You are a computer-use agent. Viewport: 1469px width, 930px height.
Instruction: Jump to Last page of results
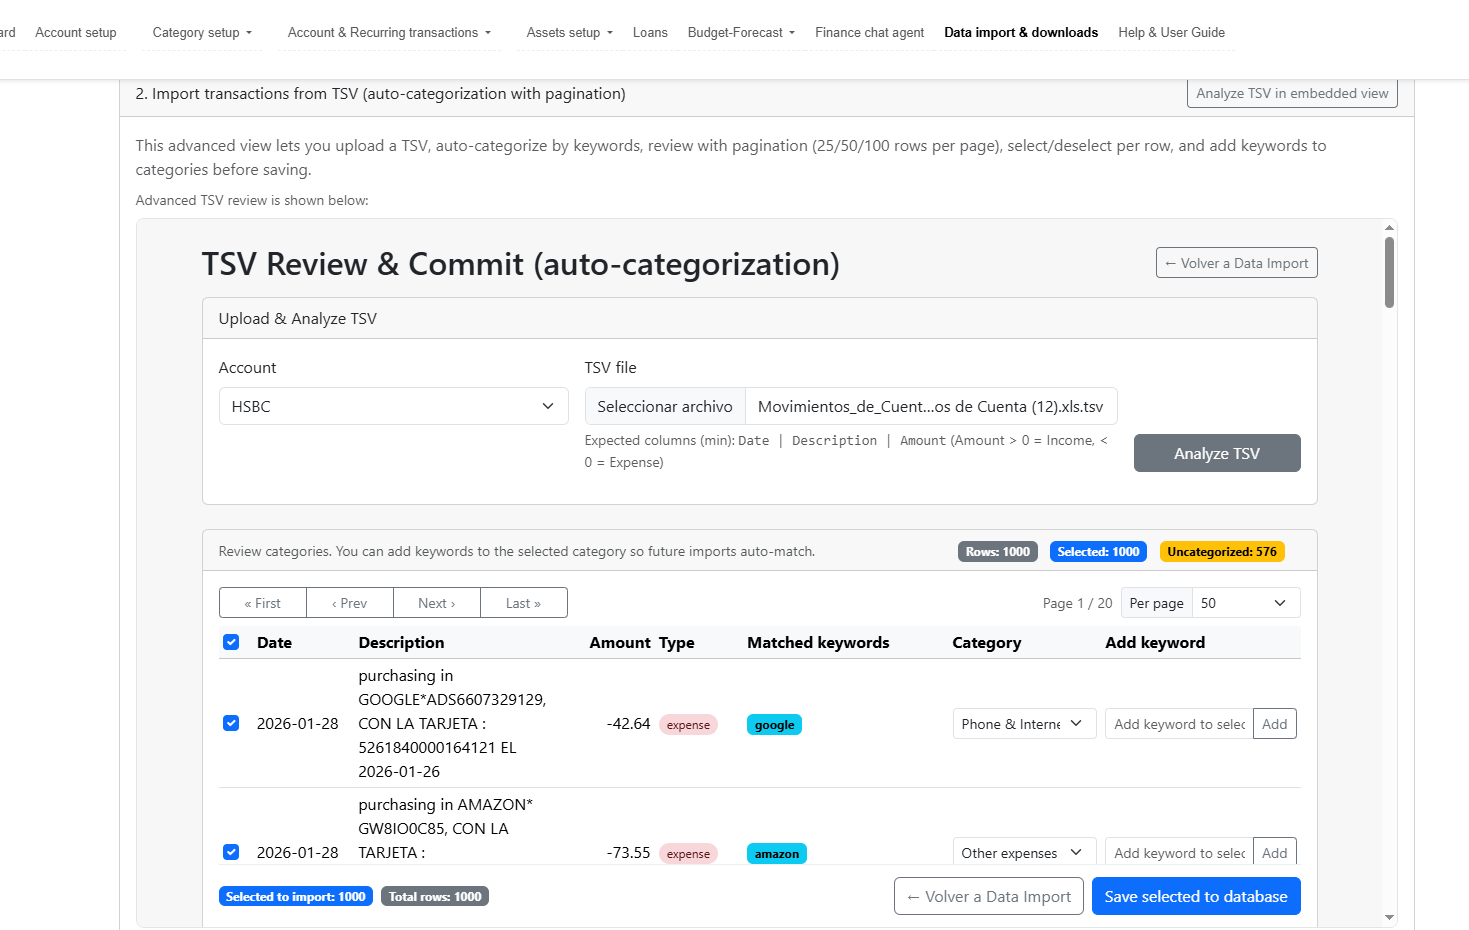pos(524,603)
